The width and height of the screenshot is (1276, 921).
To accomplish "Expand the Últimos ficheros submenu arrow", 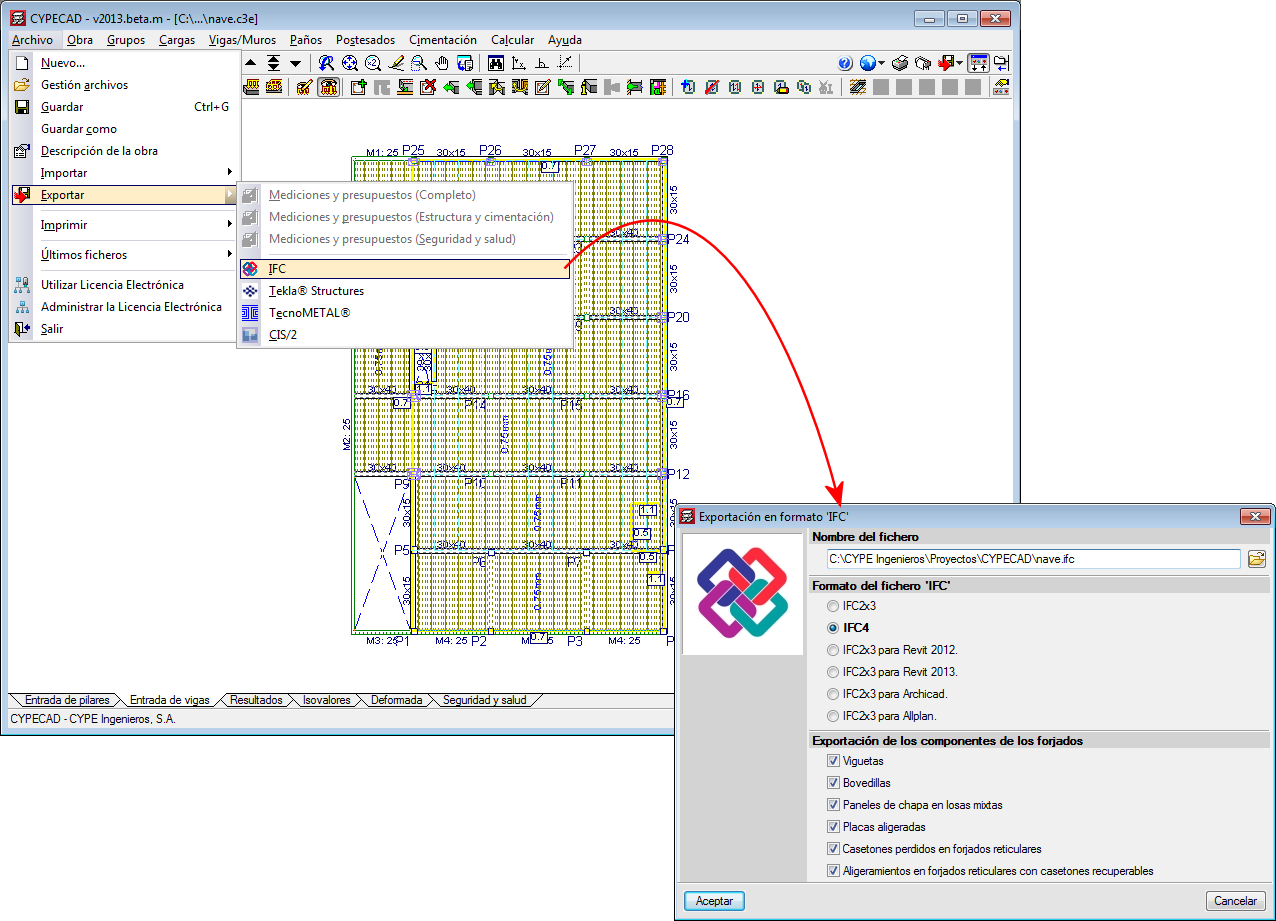I will click(x=230, y=255).
